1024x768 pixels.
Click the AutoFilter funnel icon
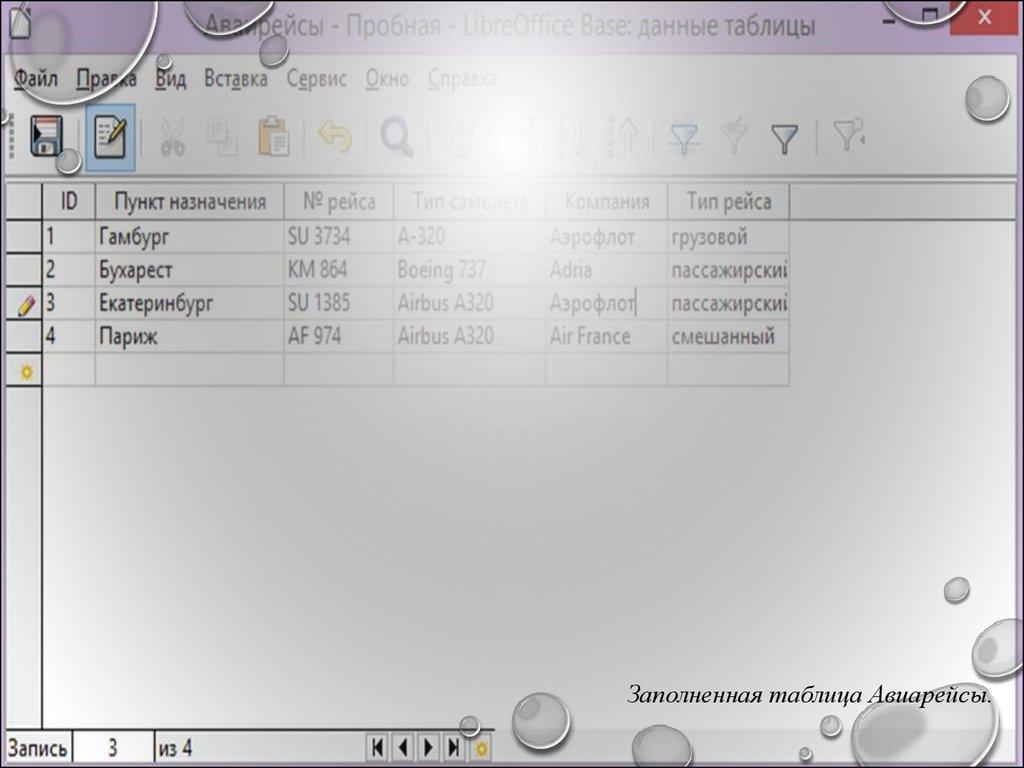(x=684, y=138)
